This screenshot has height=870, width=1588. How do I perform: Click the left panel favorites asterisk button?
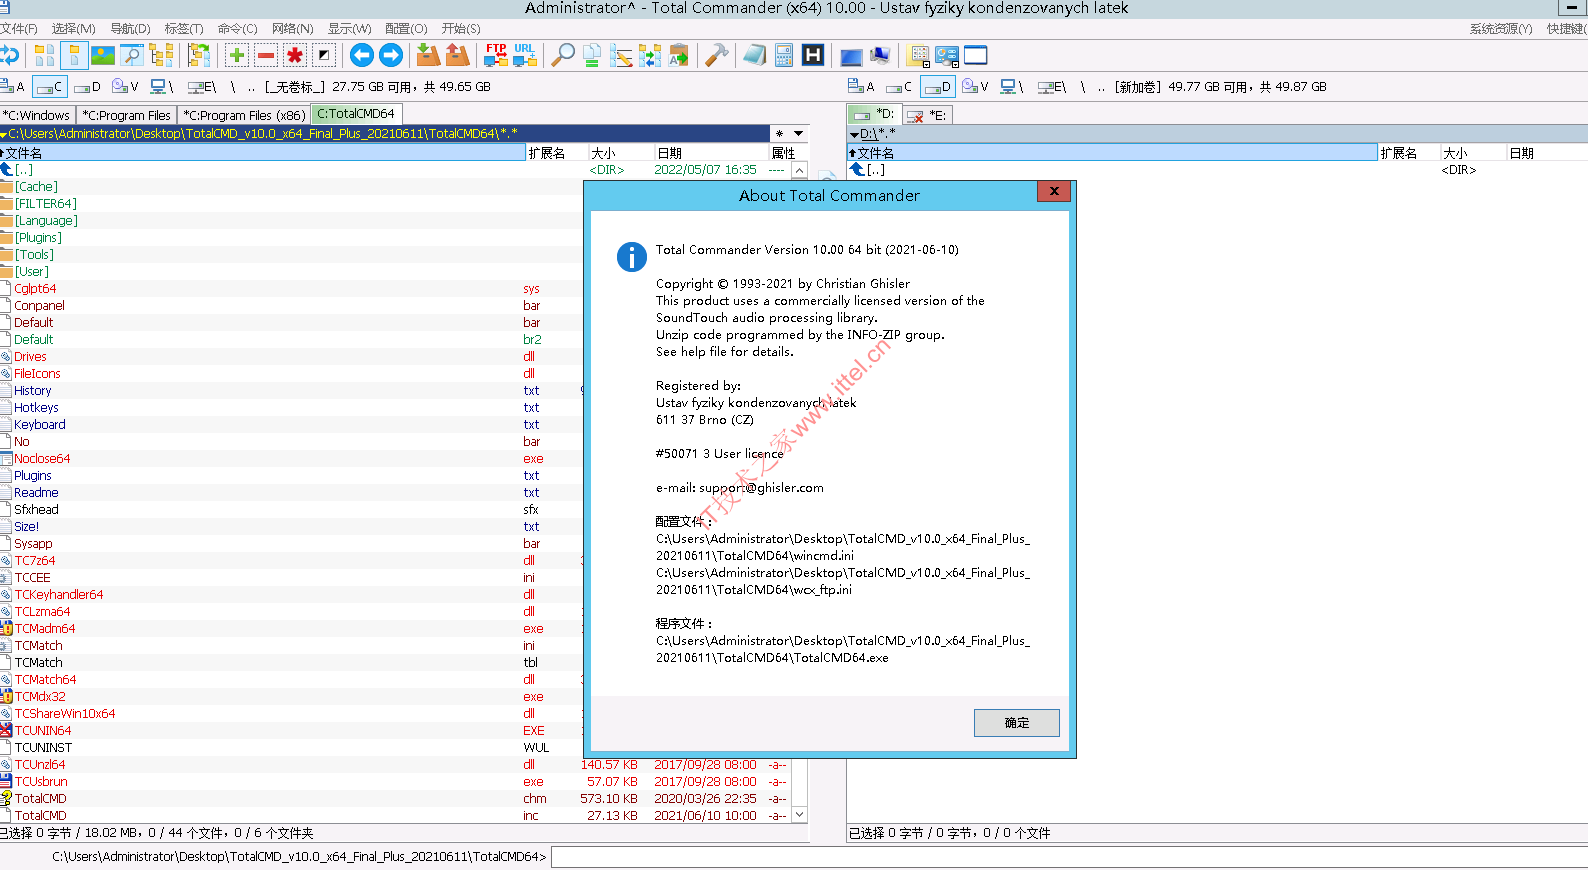[779, 133]
